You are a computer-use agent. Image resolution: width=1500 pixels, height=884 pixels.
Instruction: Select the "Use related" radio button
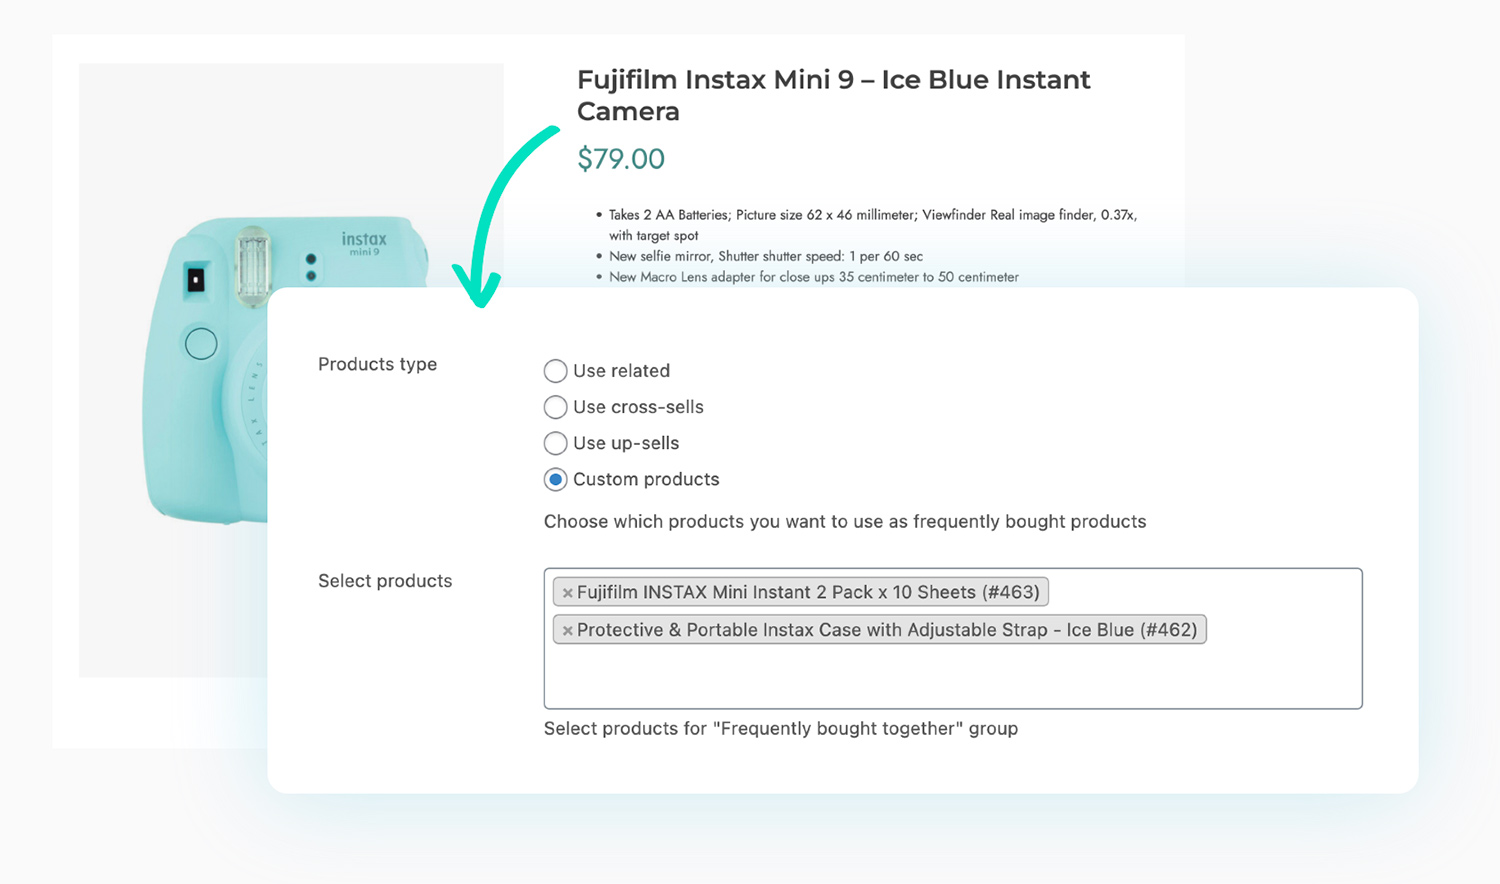tap(555, 371)
